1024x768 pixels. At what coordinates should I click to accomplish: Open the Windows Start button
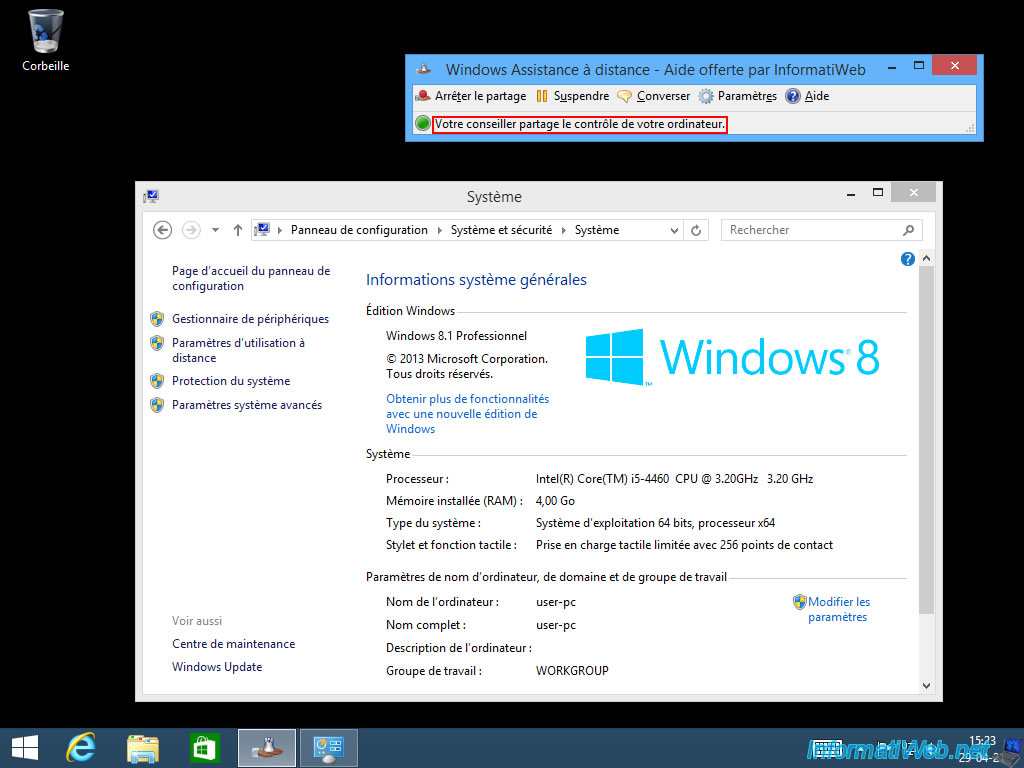[x=25, y=748]
